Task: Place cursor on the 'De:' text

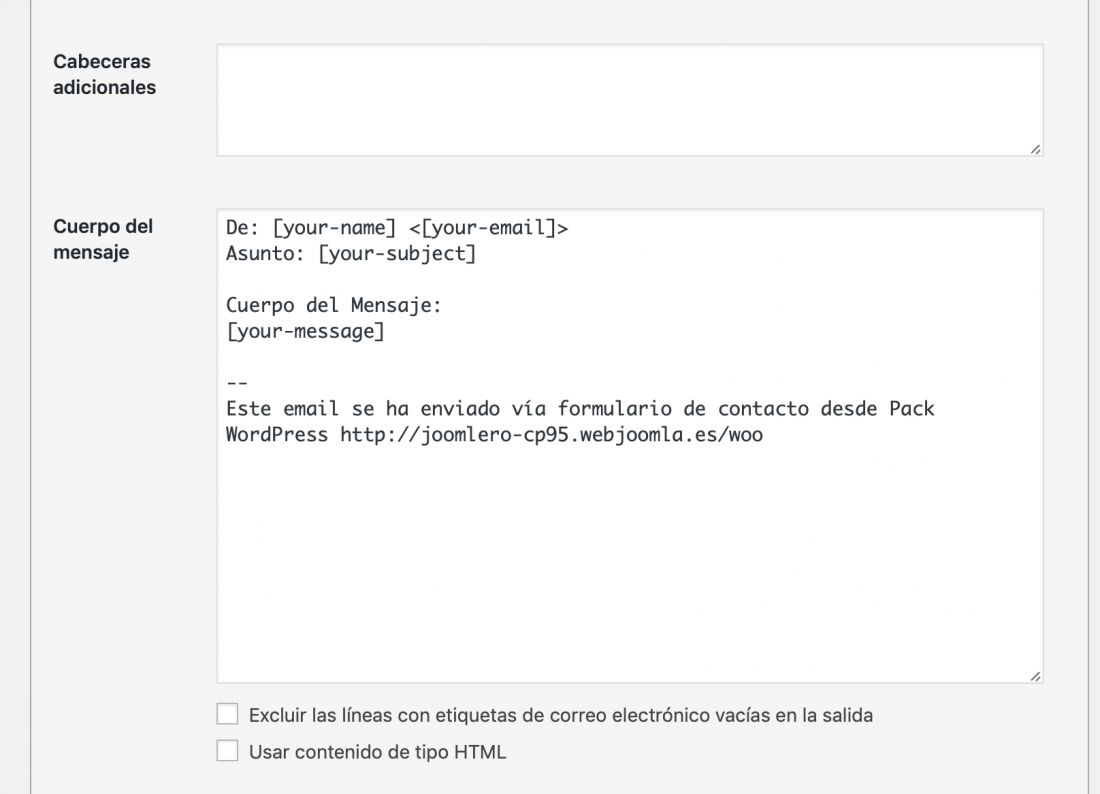Action: pos(243,228)
